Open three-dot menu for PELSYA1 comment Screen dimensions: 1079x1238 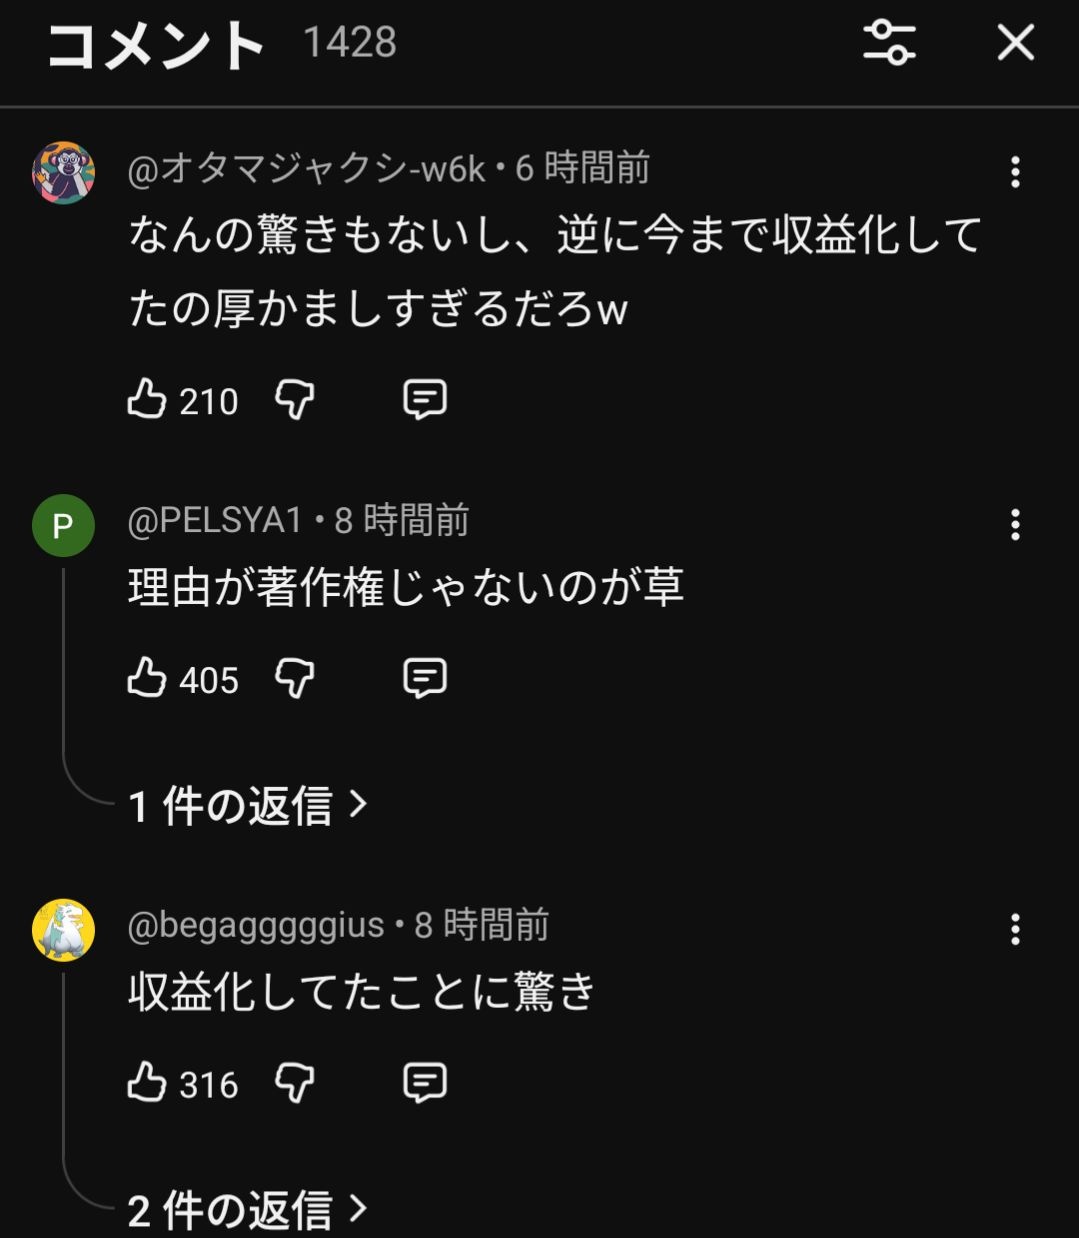pyautogui.click(x=1015, y=524)
